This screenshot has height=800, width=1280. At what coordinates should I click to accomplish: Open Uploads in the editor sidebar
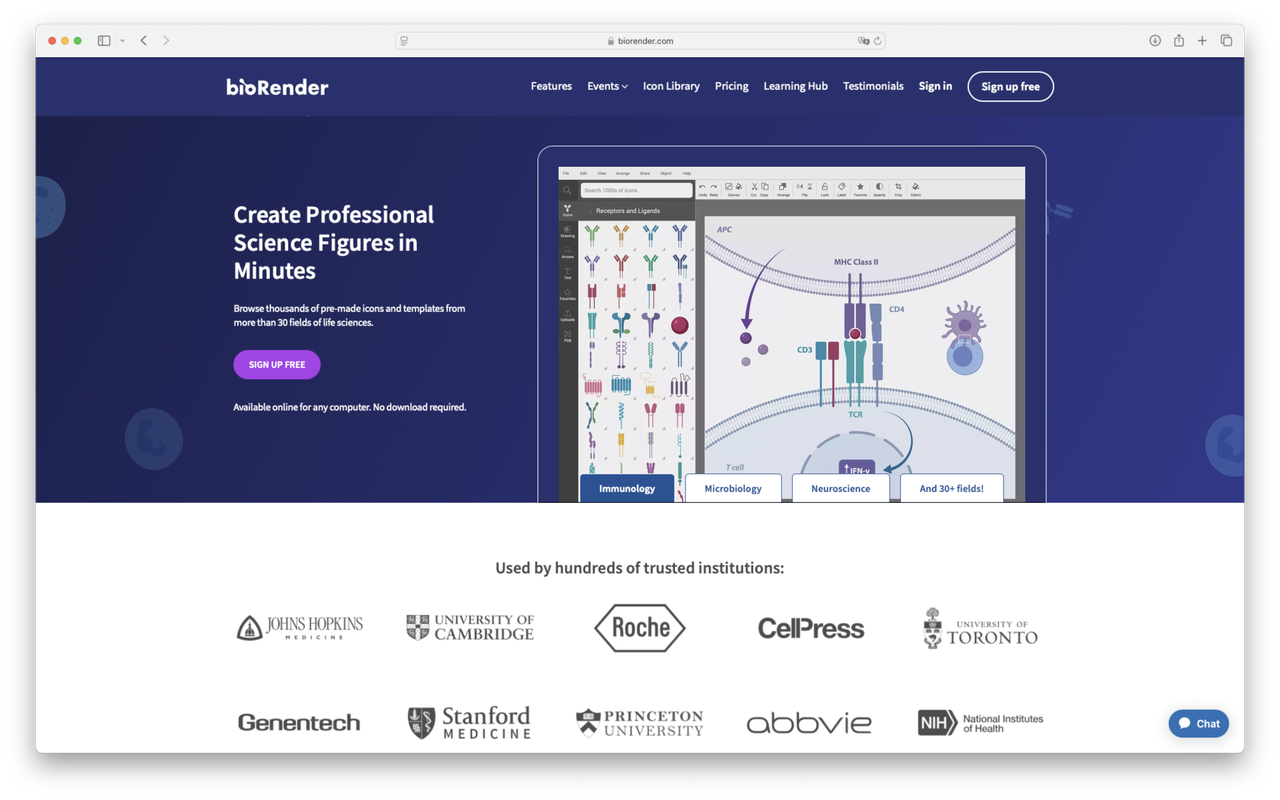(x=567, y=315)
